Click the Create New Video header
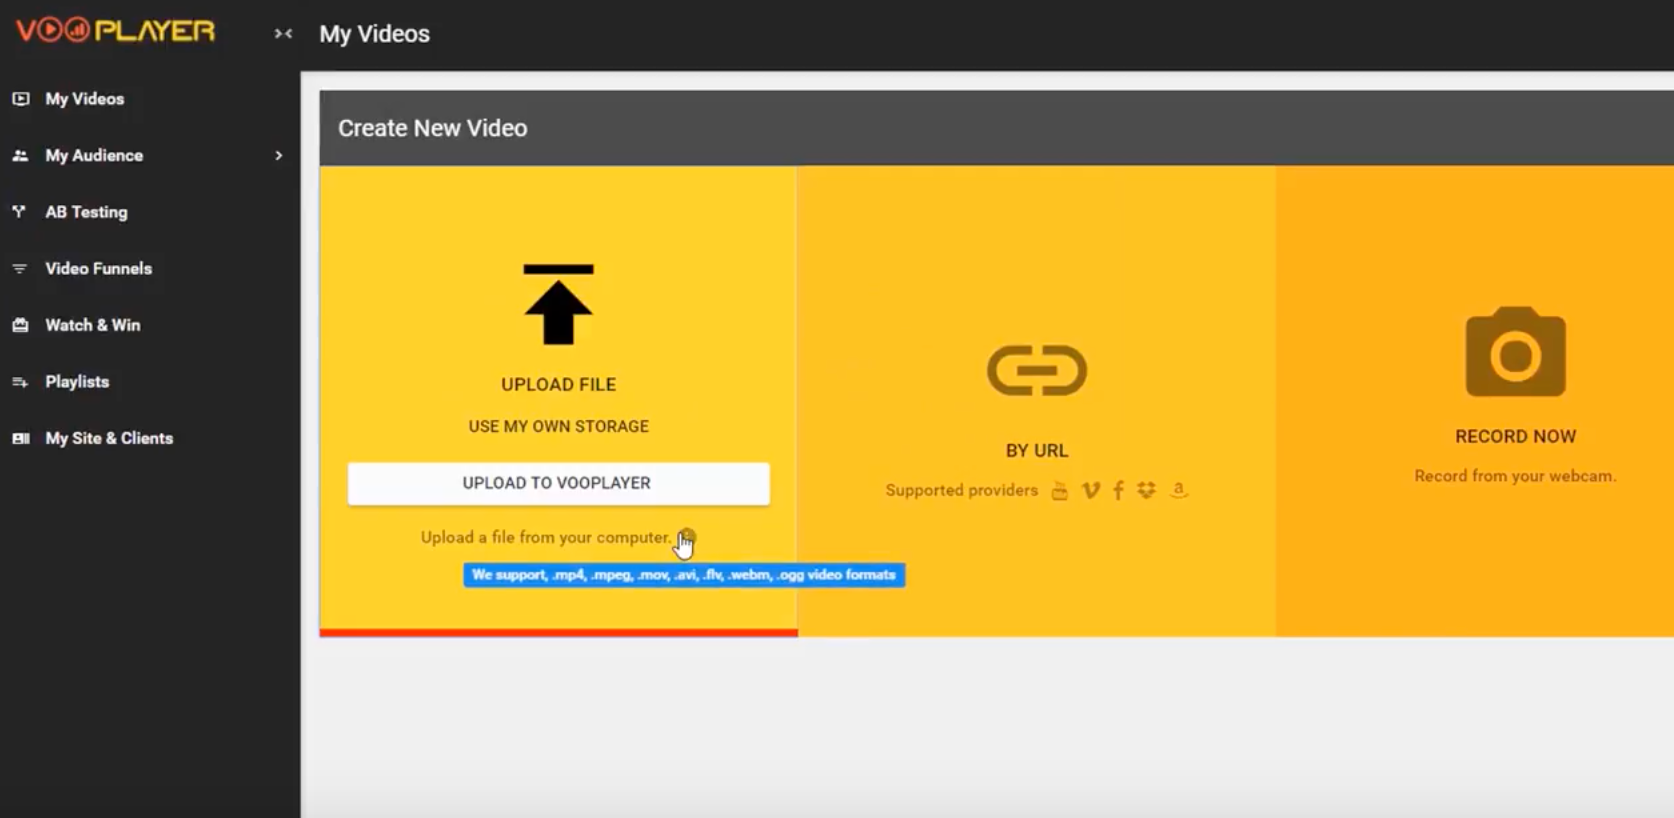The image size is (1674, 818). [432, 128]
